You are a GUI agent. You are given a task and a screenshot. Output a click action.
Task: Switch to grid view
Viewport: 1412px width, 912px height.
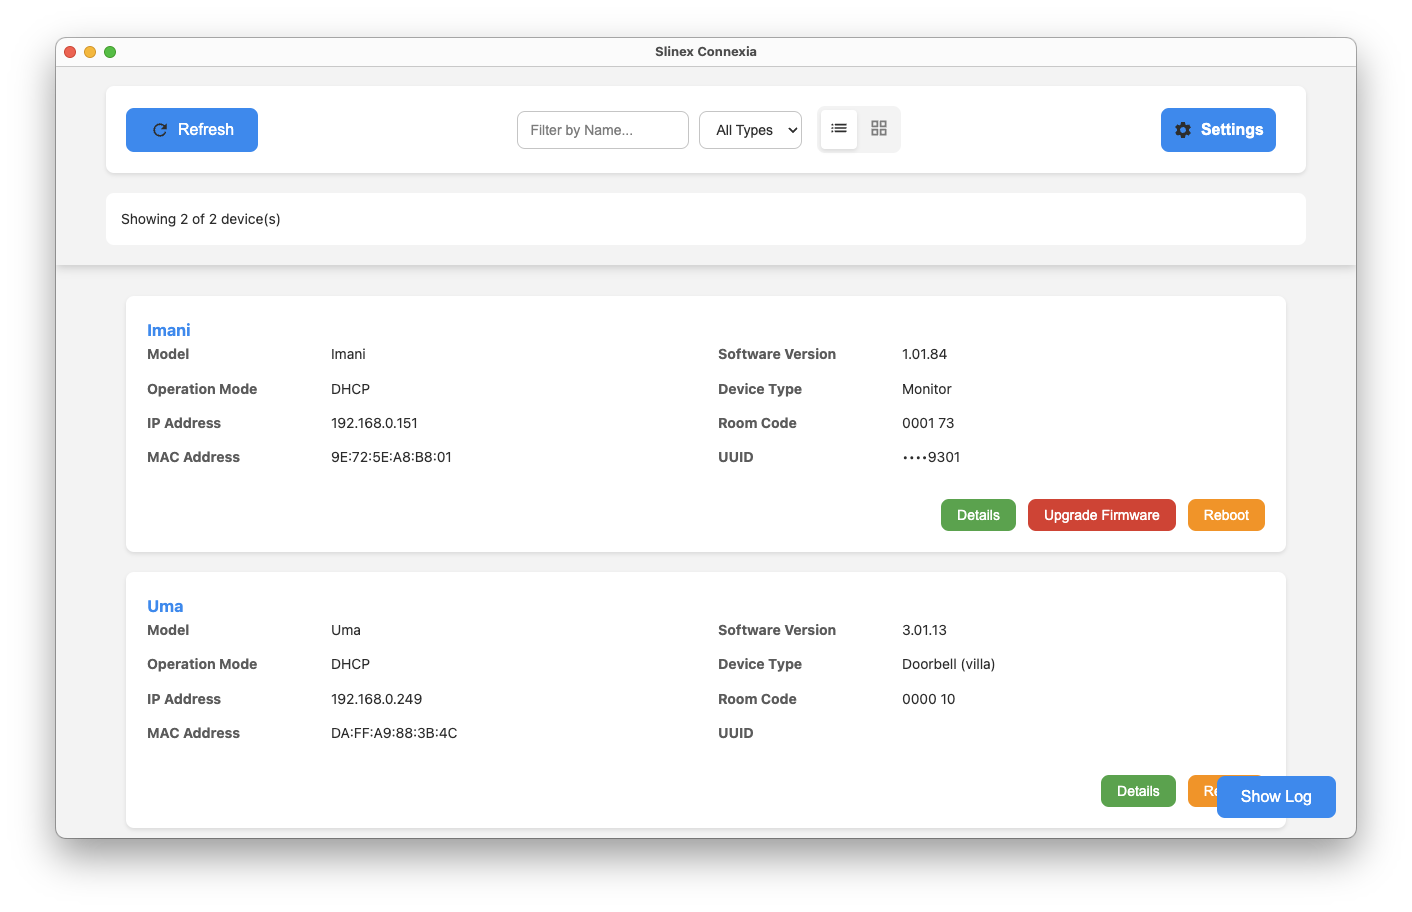[x=879, y=129]
